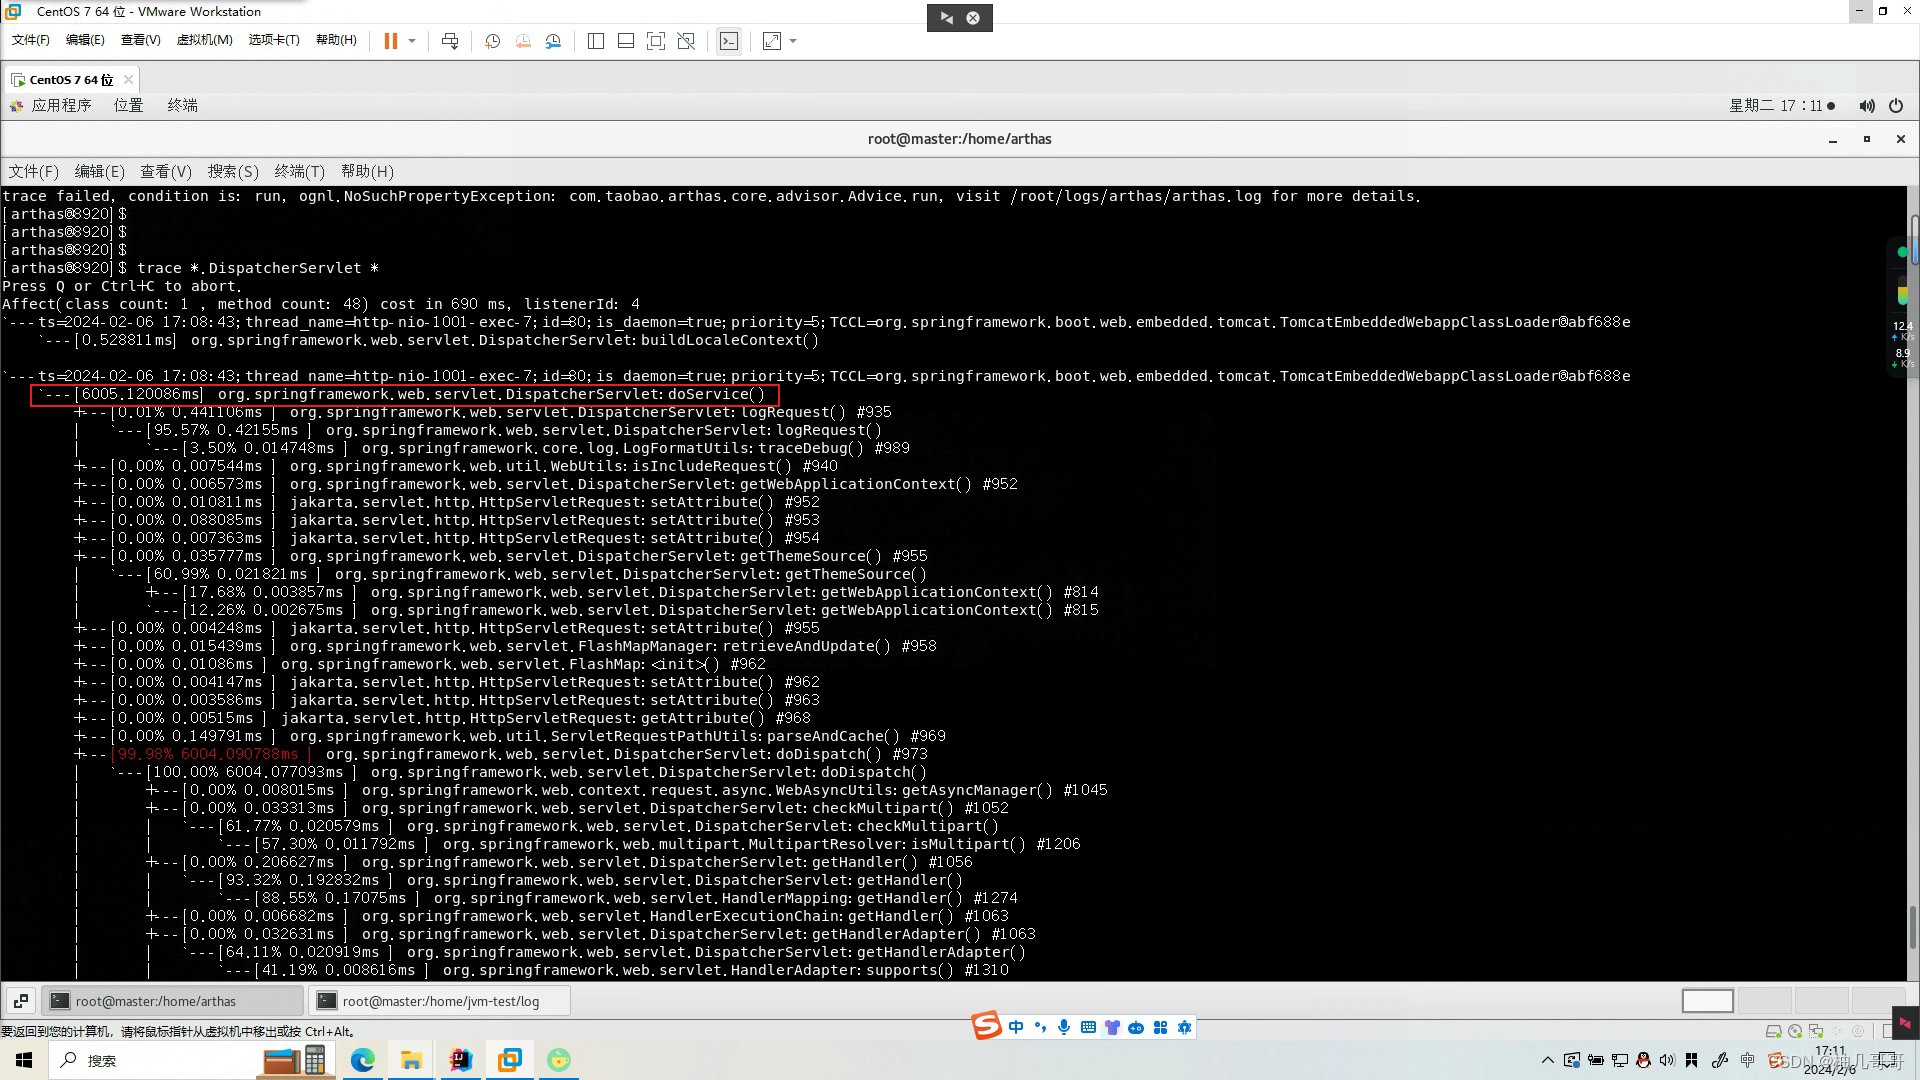Open terminal 搜索(S) menu
Viewport: 1920px width, 1080px height.
click(x=233, y=172)
